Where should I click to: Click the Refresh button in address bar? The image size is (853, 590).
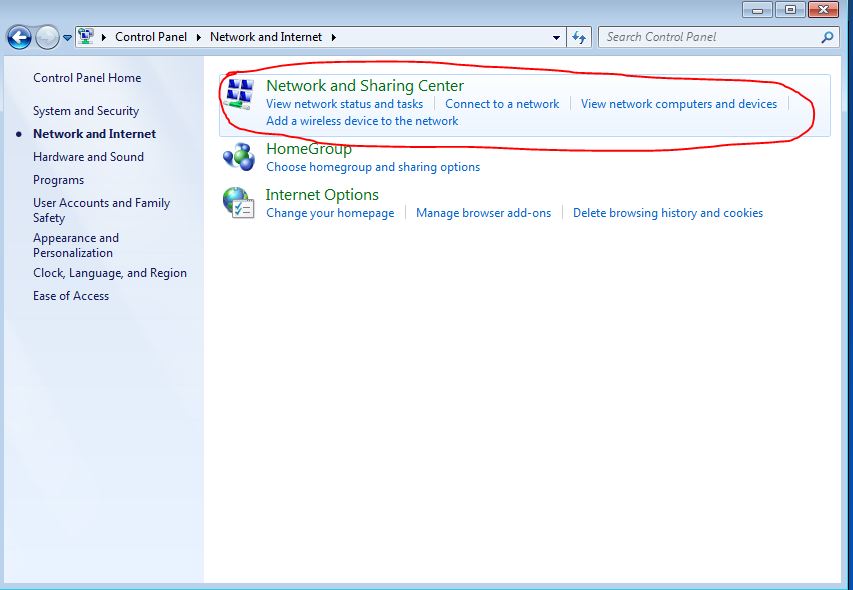pyautogui.click(x=579, y=38)
